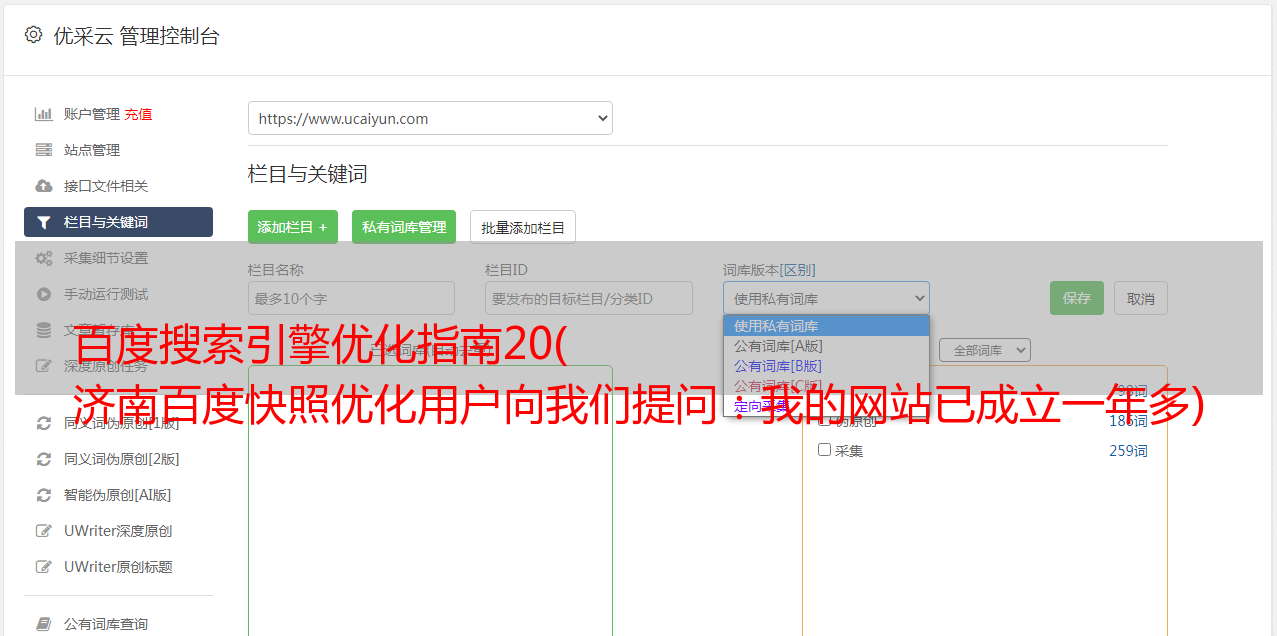Click the 私有词库管理 button
The height and width of the screenshot is (636, 1277).
(x=404, y=227)
